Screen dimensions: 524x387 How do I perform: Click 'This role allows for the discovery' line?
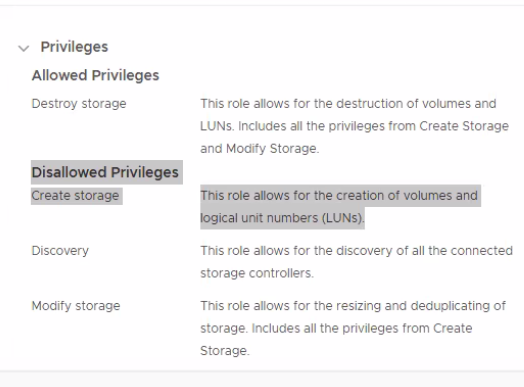(x=356, y=251)
